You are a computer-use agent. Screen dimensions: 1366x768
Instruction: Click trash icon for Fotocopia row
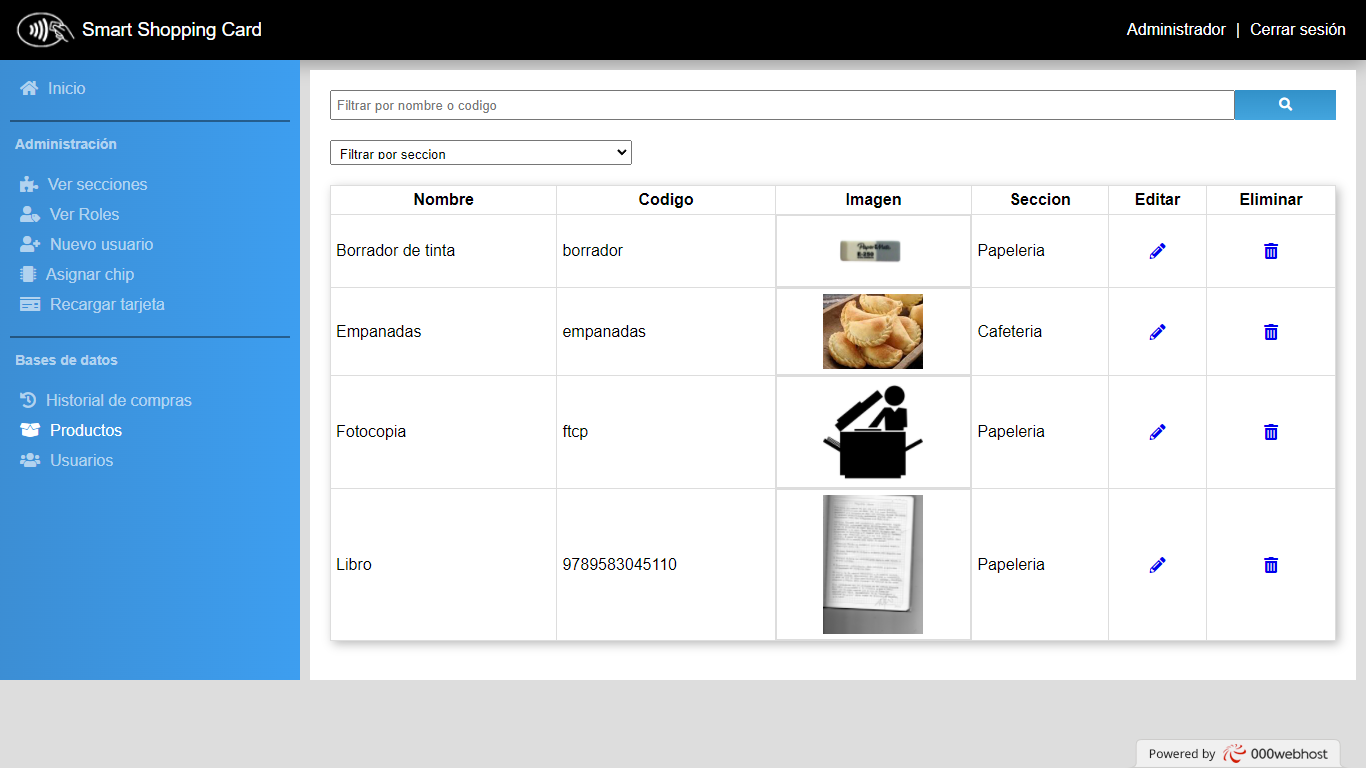click(1271, 432)
